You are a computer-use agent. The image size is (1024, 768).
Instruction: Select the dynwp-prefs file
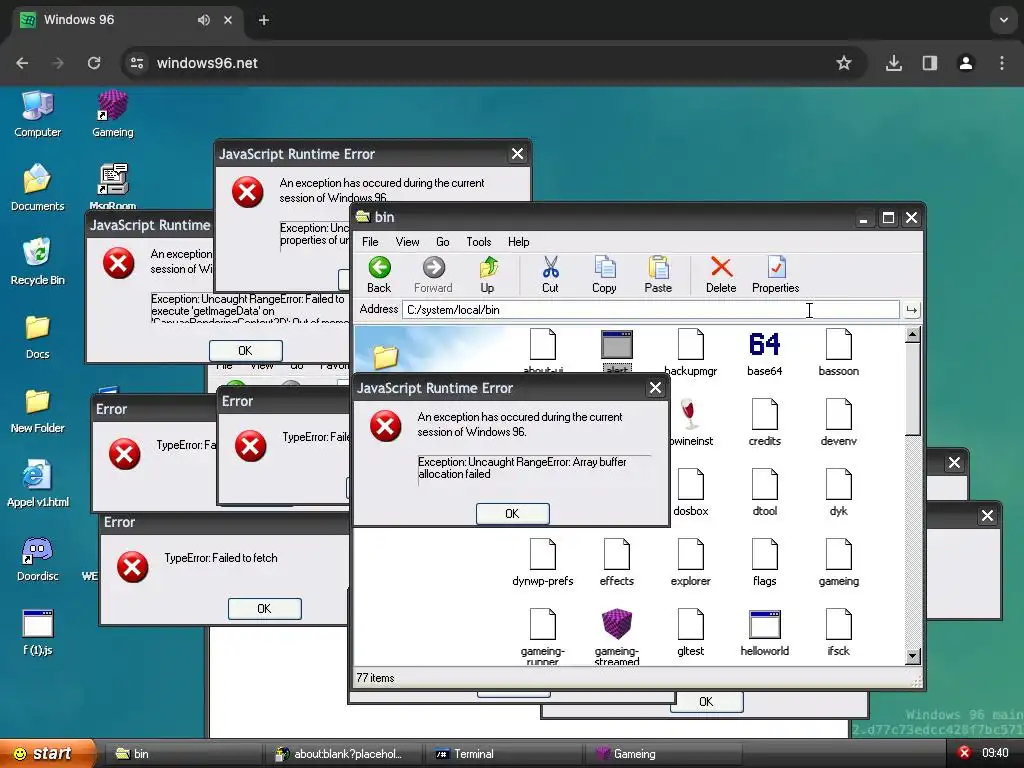click(x=543, y=562)
